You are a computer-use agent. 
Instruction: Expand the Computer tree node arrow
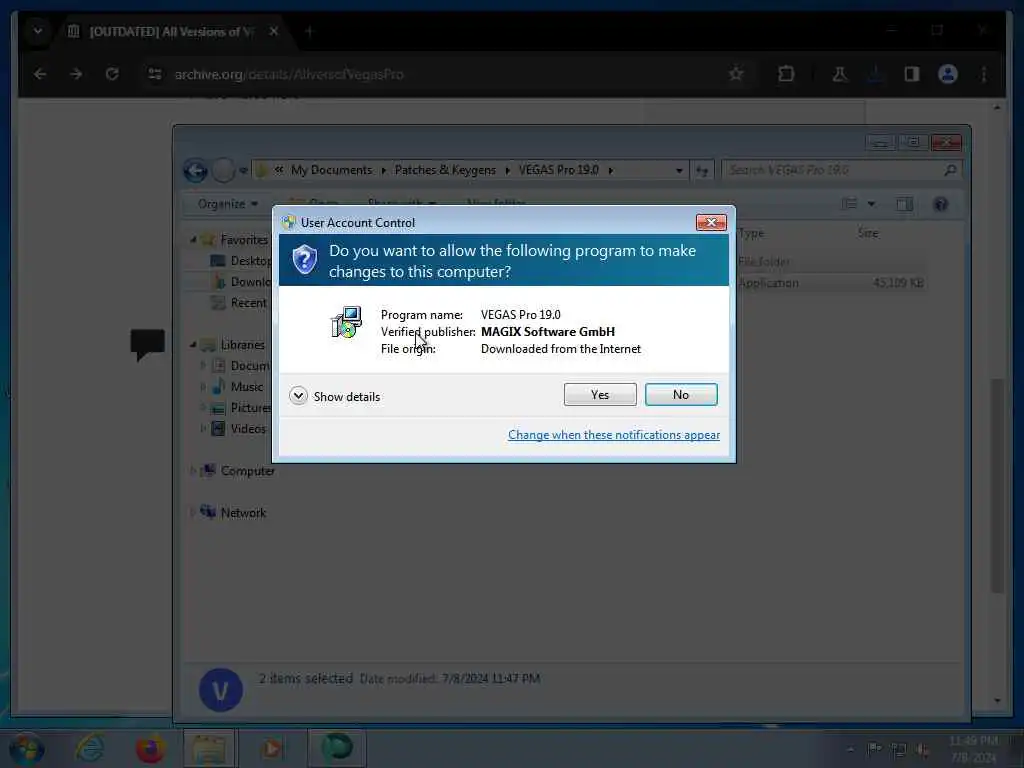pos(193,471)
